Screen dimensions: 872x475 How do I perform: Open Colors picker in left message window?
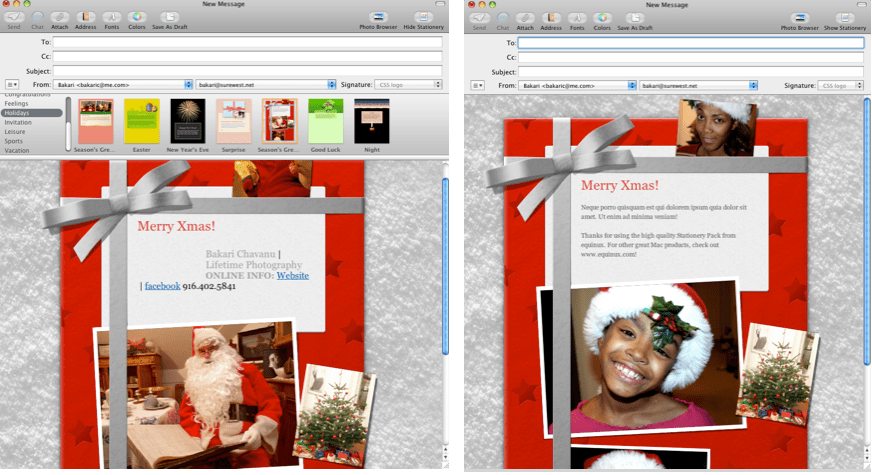coord(137,19)
